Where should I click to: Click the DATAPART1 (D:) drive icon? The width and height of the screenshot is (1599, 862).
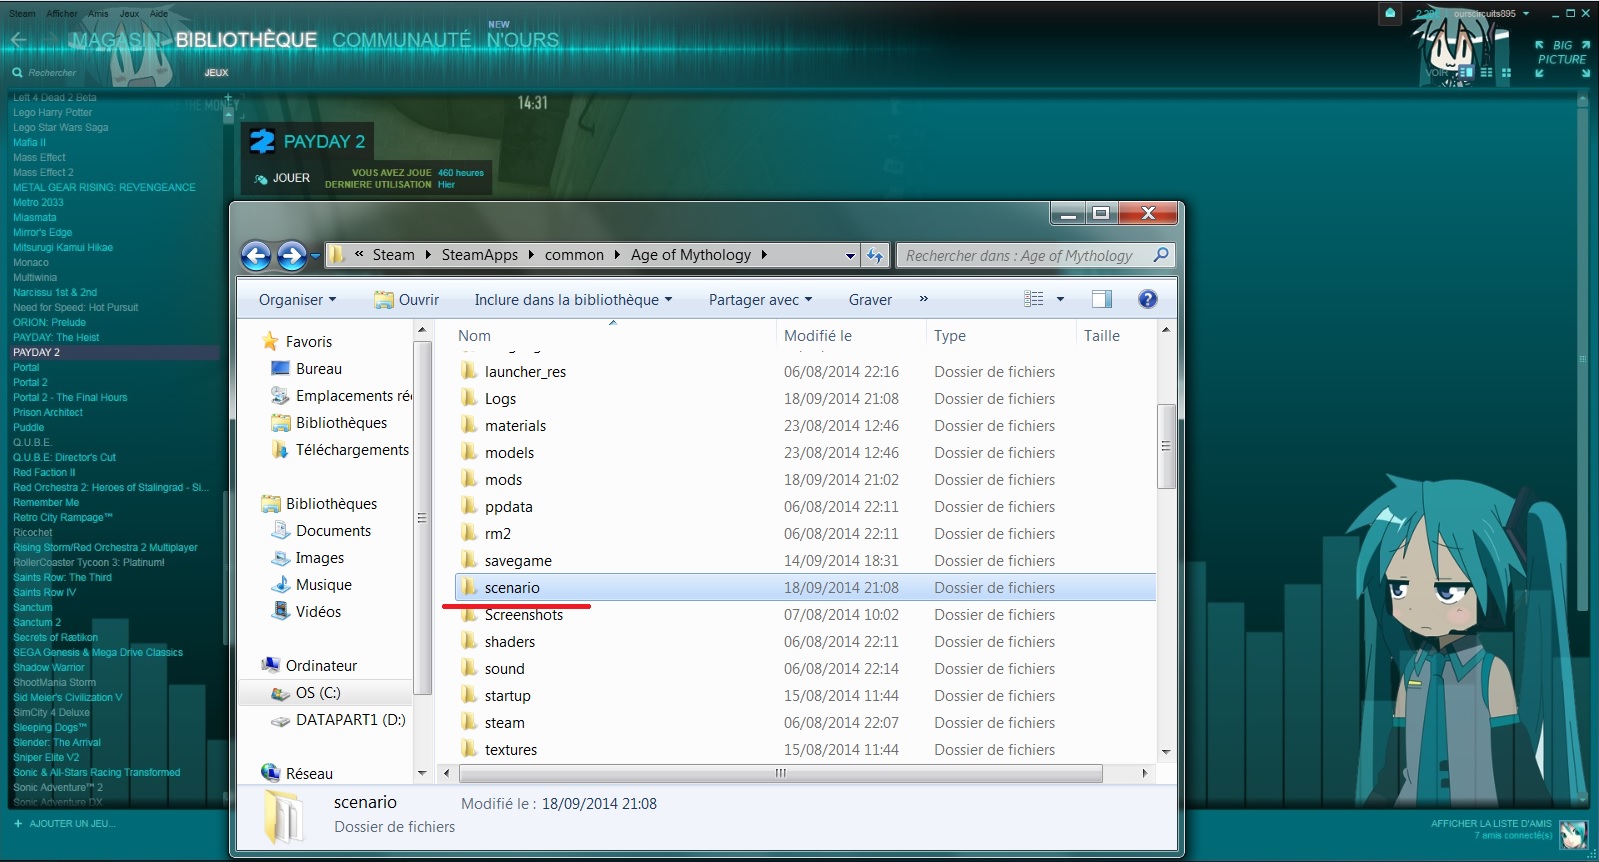coord(280,719)
